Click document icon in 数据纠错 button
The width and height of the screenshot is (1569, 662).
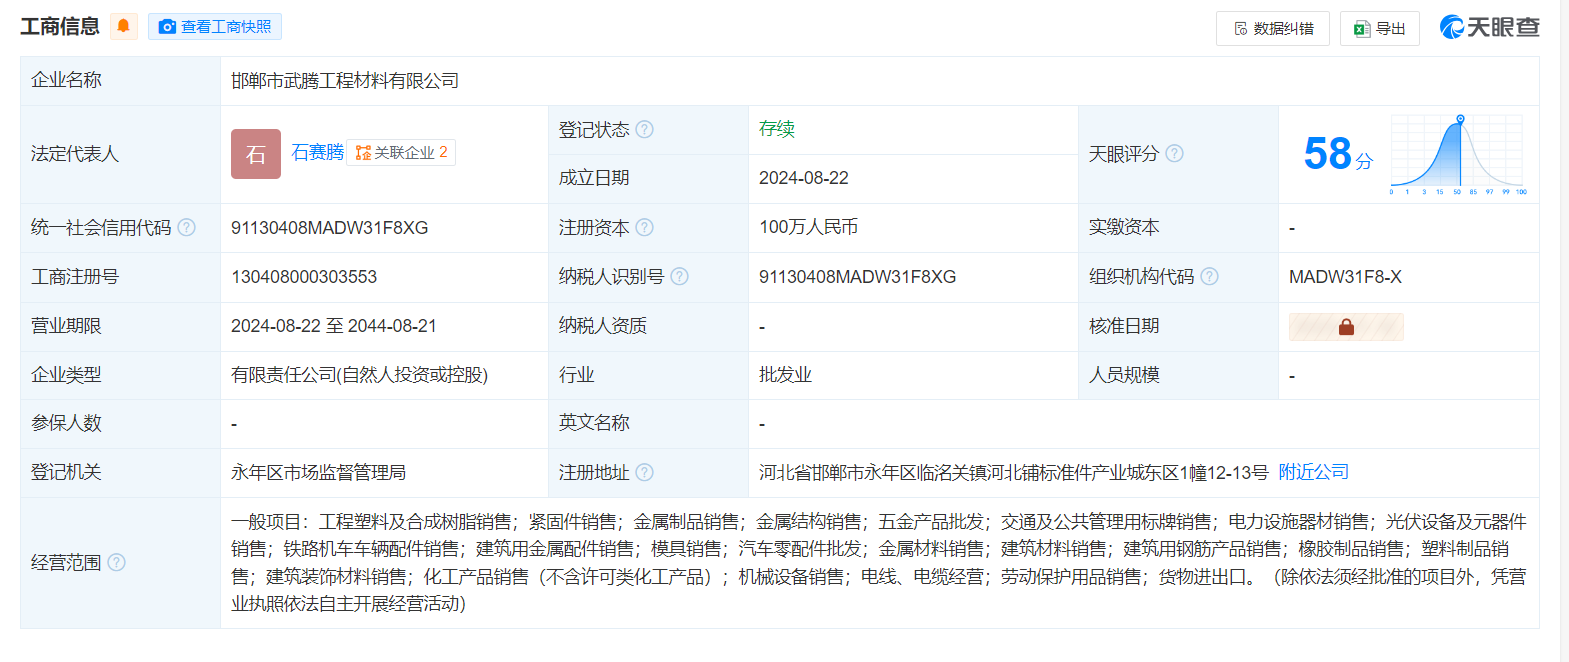1241,29
